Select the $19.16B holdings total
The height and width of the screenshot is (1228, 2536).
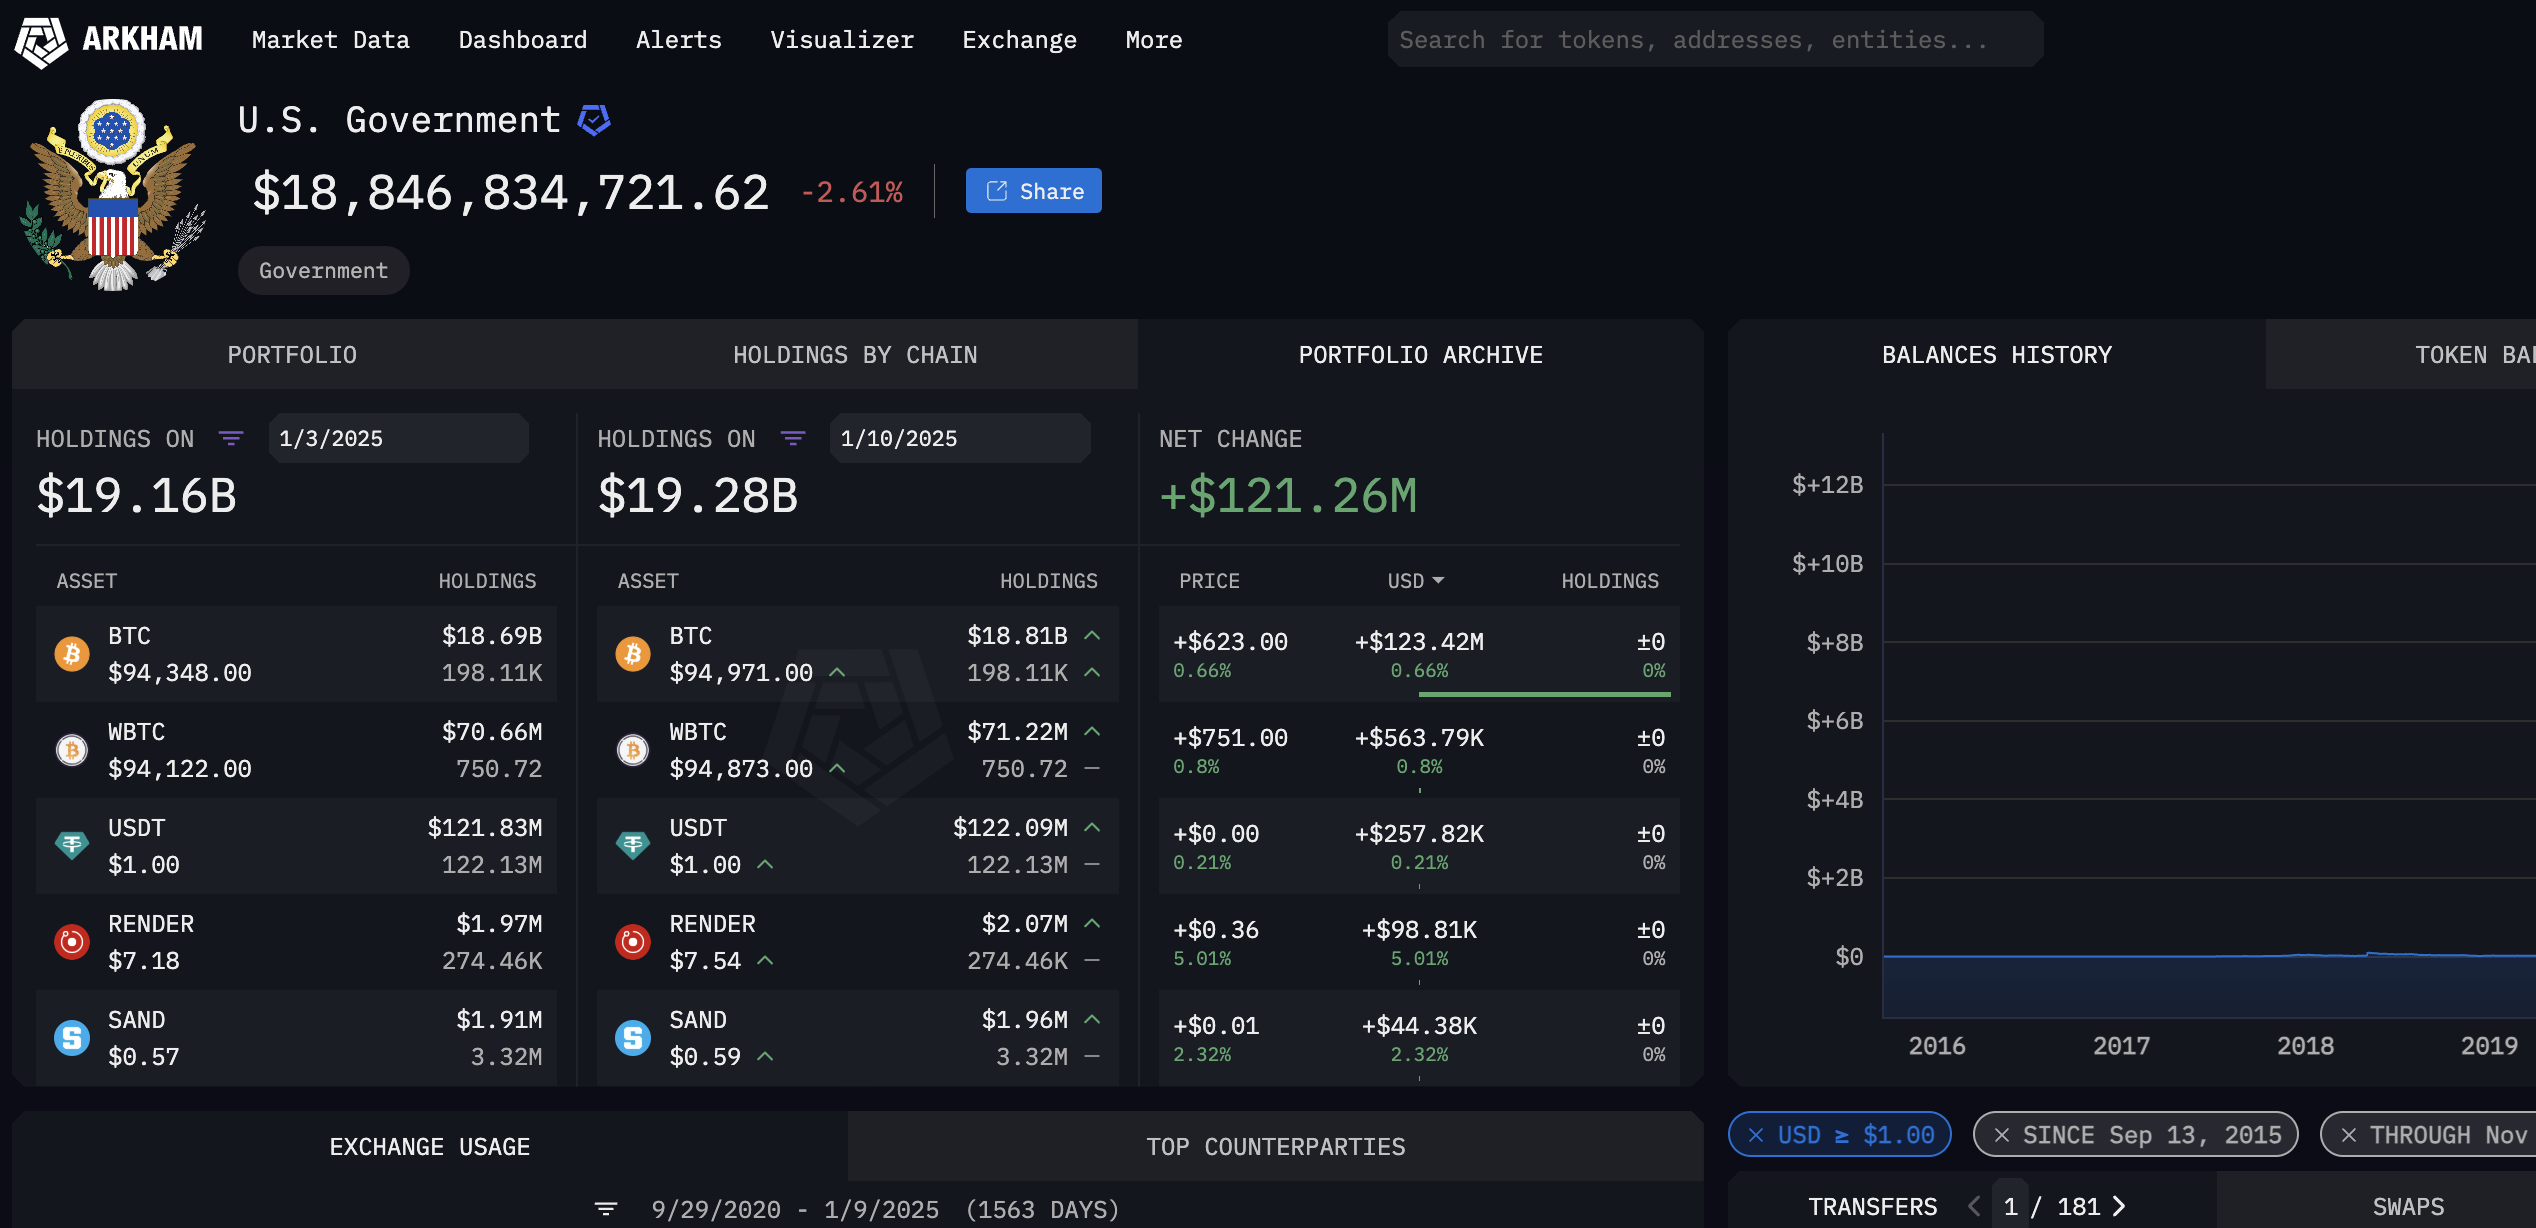pos(137,496)
